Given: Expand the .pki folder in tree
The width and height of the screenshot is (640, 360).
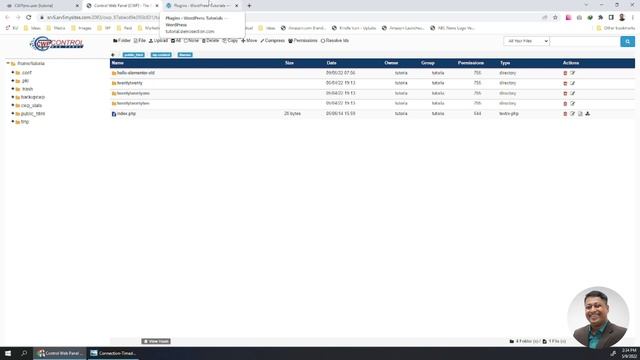Looking at the screenshot, I should [x=13, y=81].
